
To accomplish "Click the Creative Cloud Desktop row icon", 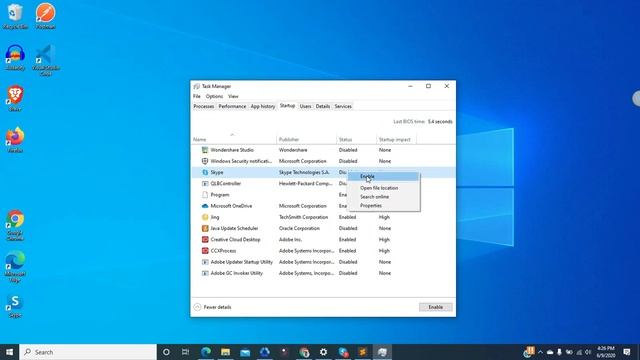I will (205, 240).
